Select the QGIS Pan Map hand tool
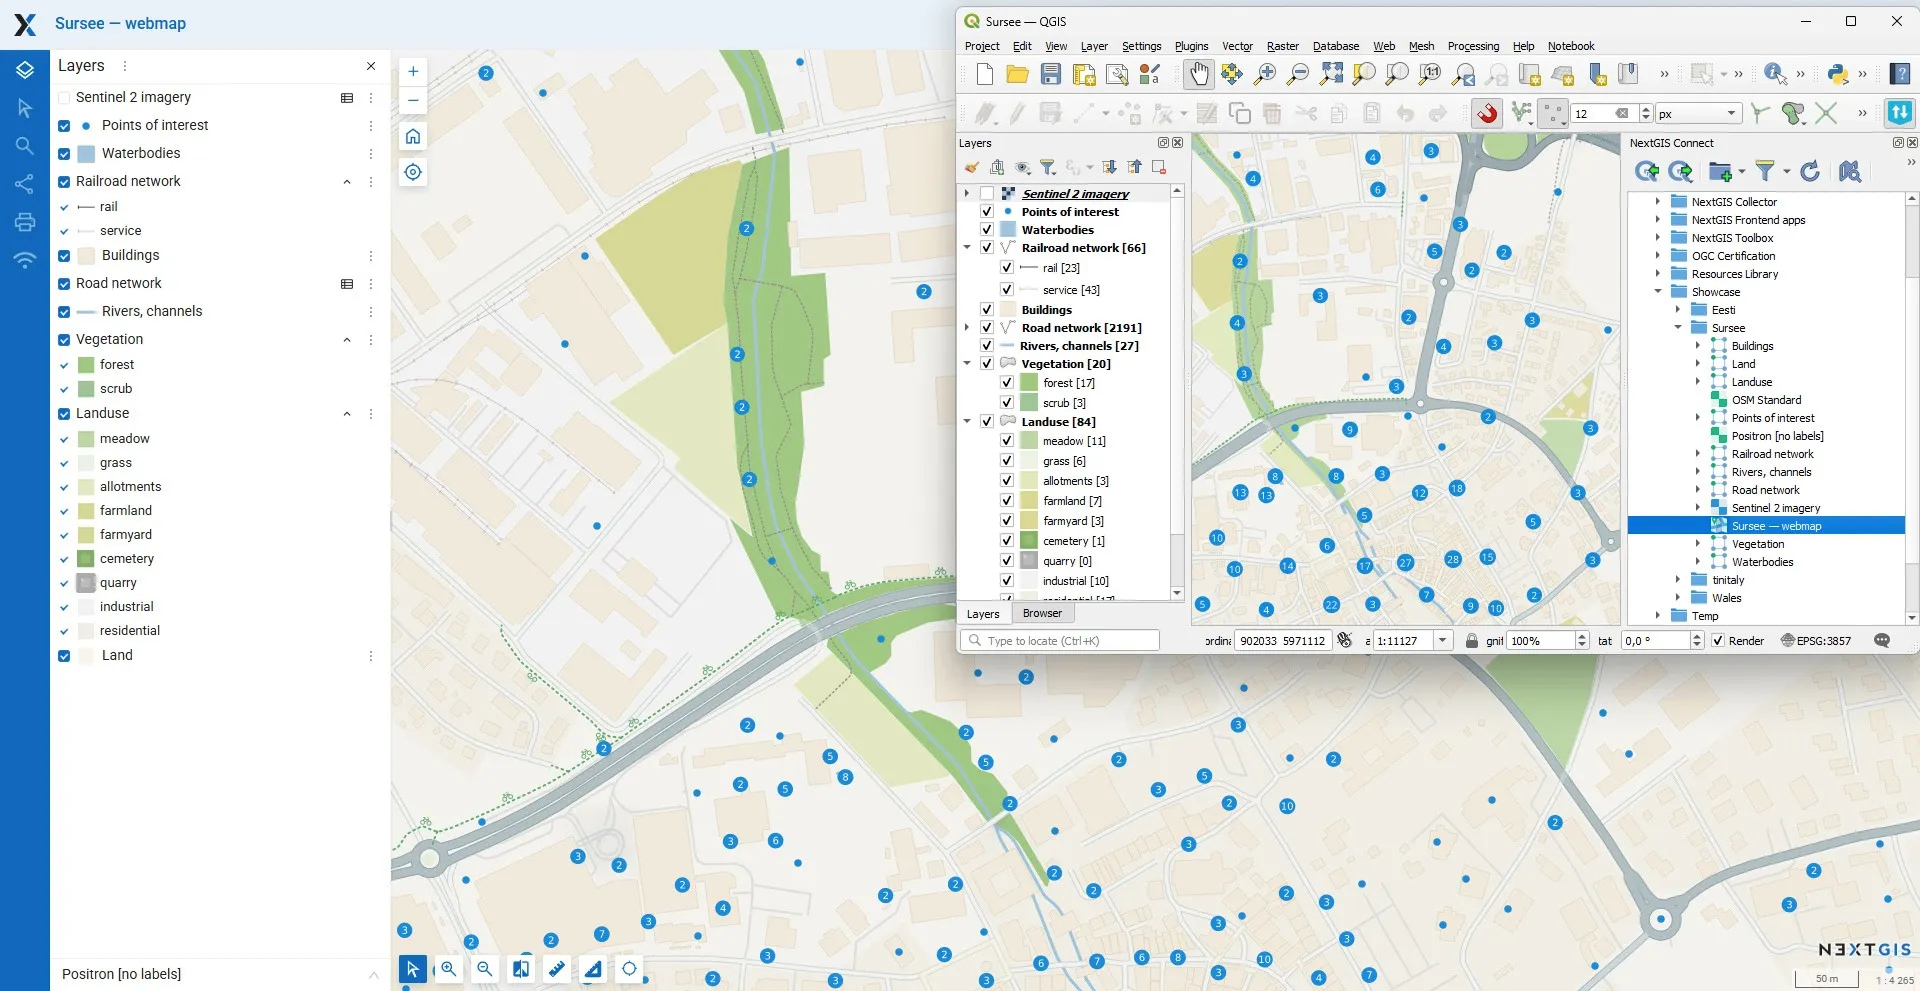 pos(1198,74)
